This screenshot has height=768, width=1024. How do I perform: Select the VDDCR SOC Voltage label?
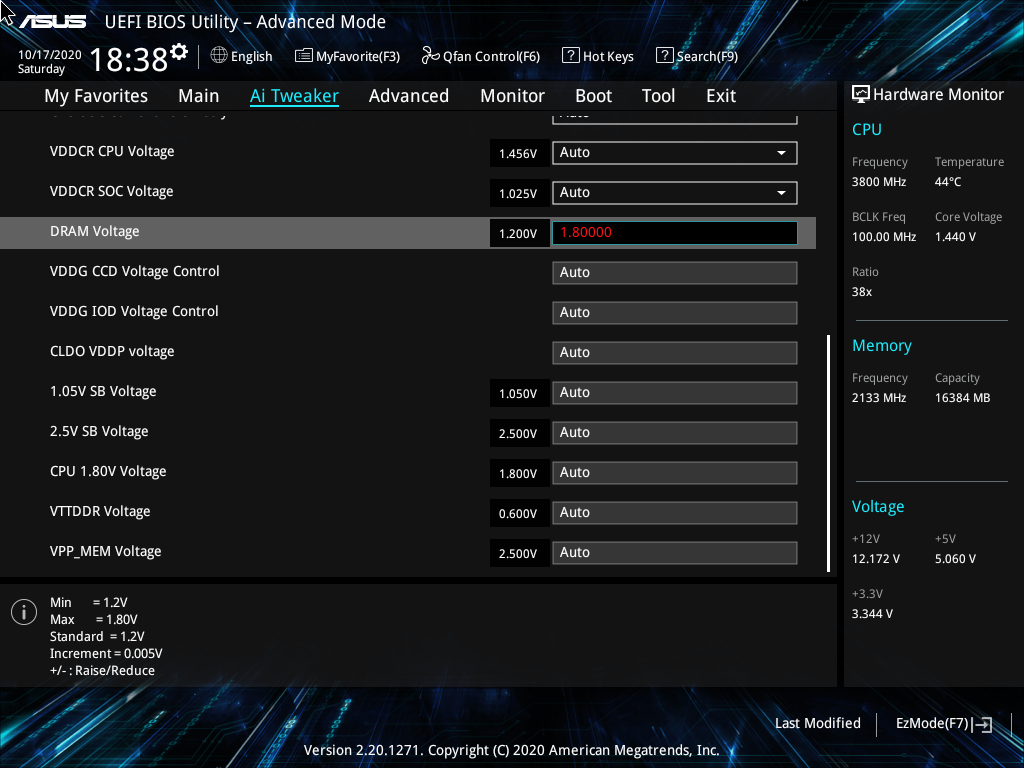pos(112,191)
